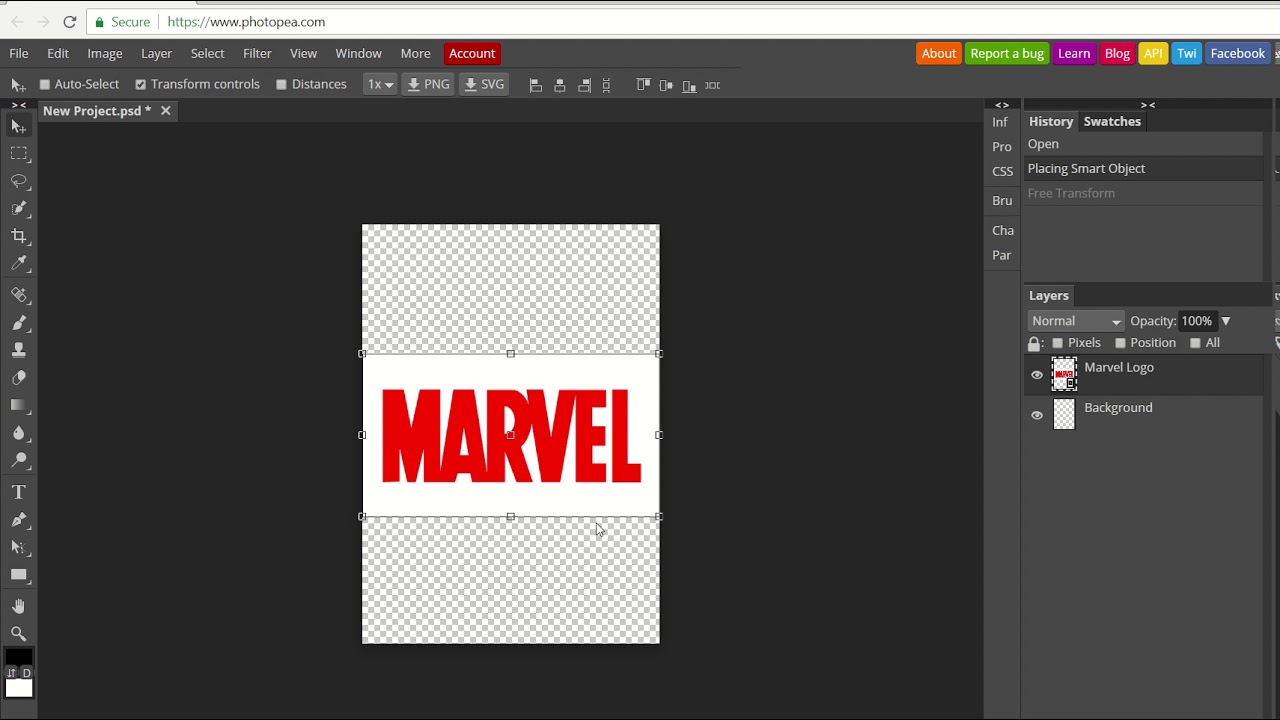
Task: Select the Brush tool
Action: pyautogui.click(x=18, y=323)
